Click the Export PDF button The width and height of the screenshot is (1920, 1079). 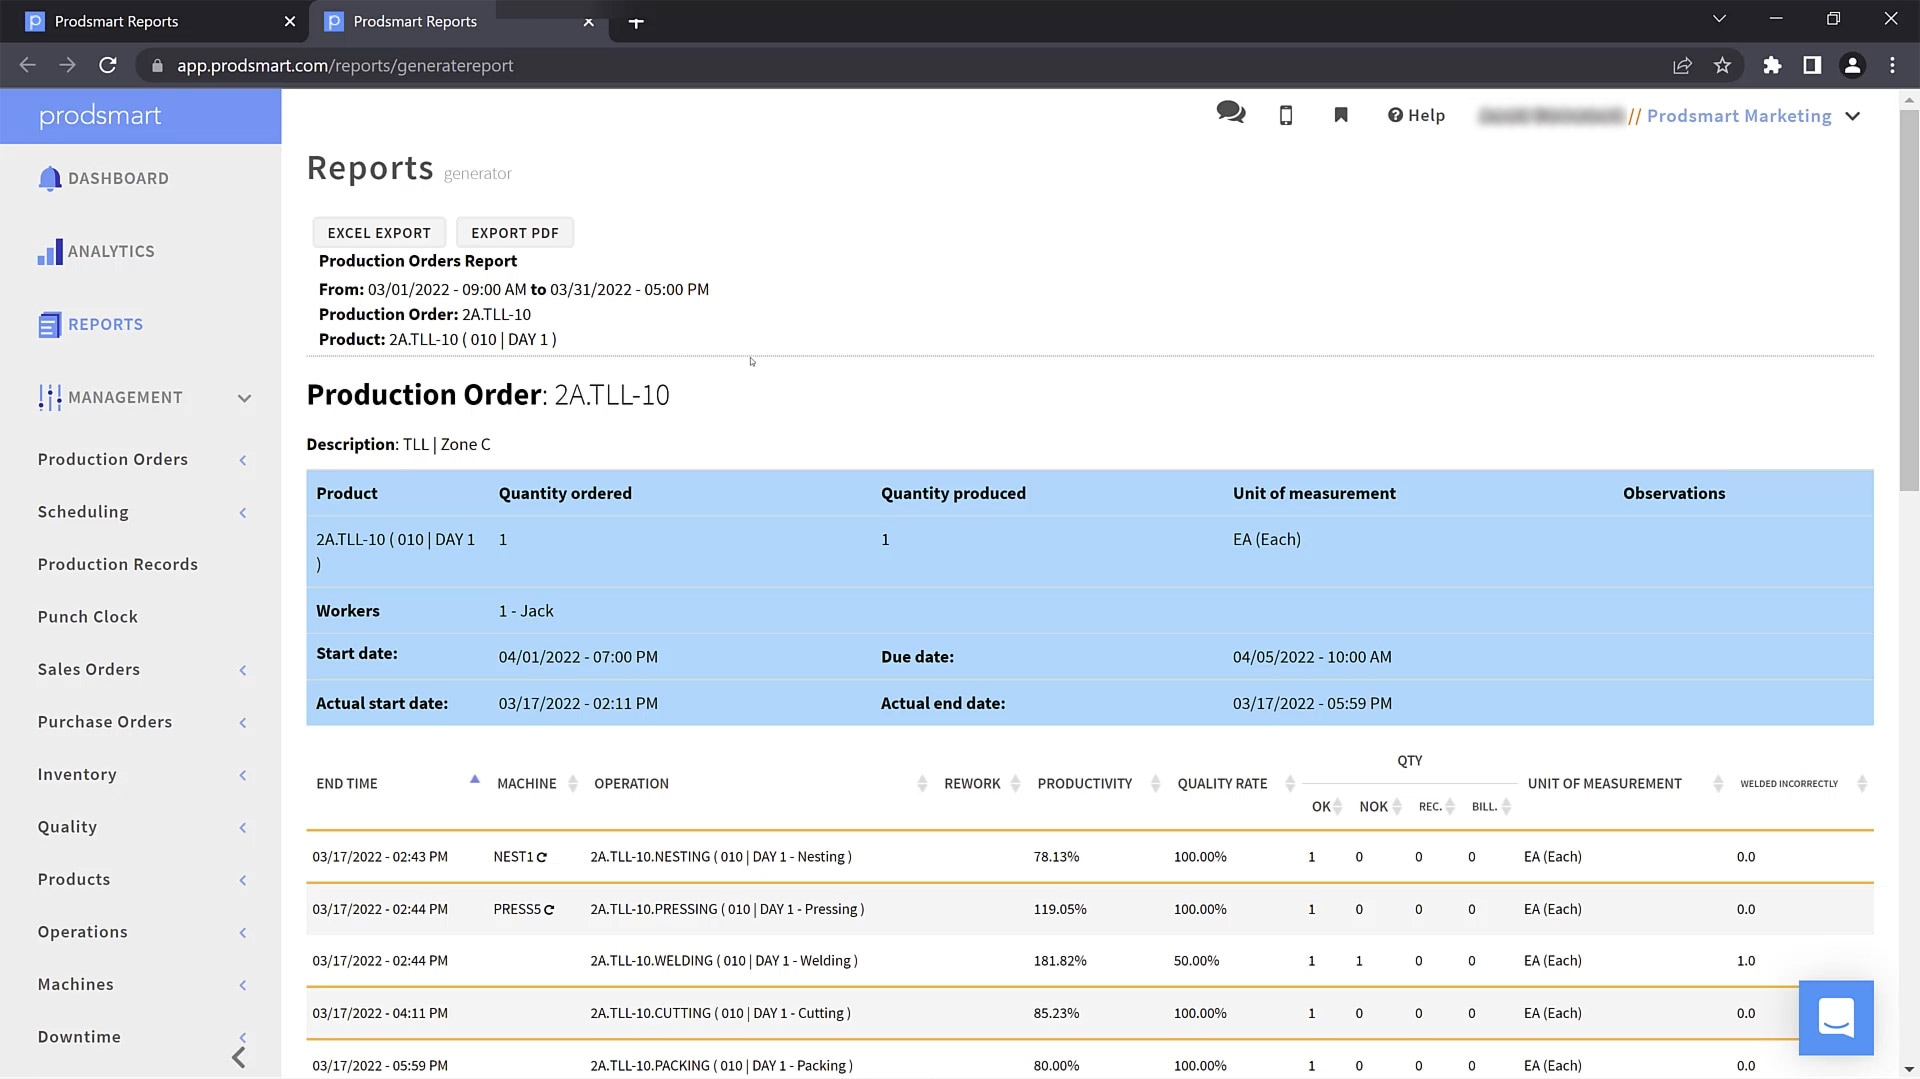point(515,233)
